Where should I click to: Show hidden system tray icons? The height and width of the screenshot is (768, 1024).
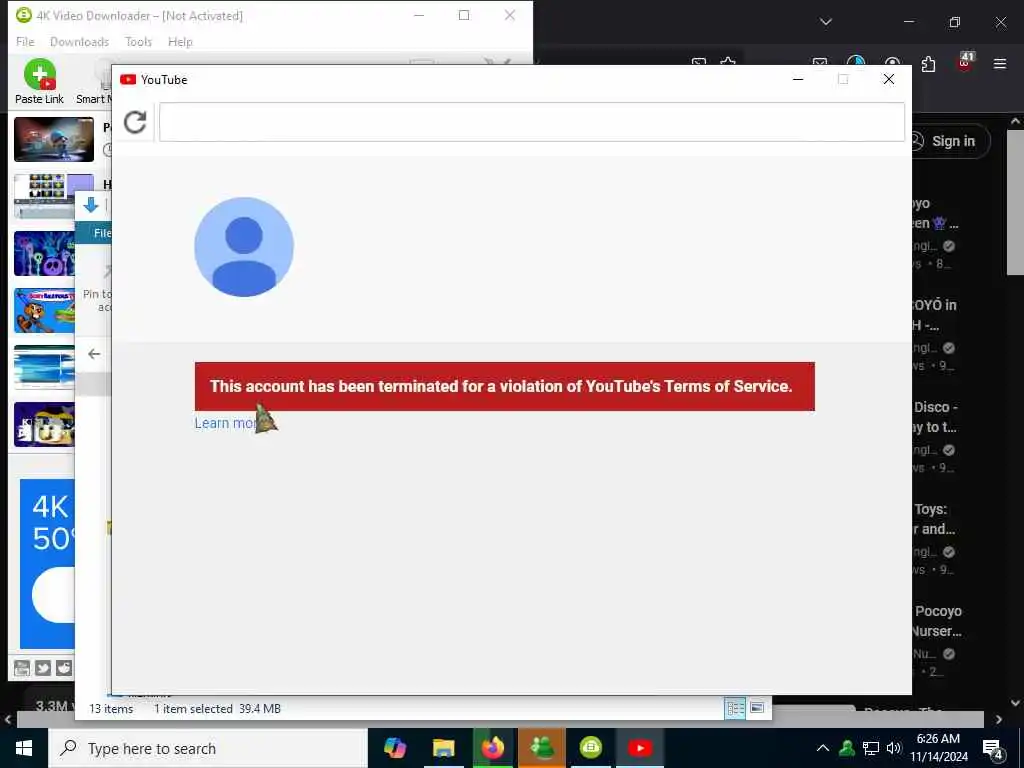click(x=823, y=748)
